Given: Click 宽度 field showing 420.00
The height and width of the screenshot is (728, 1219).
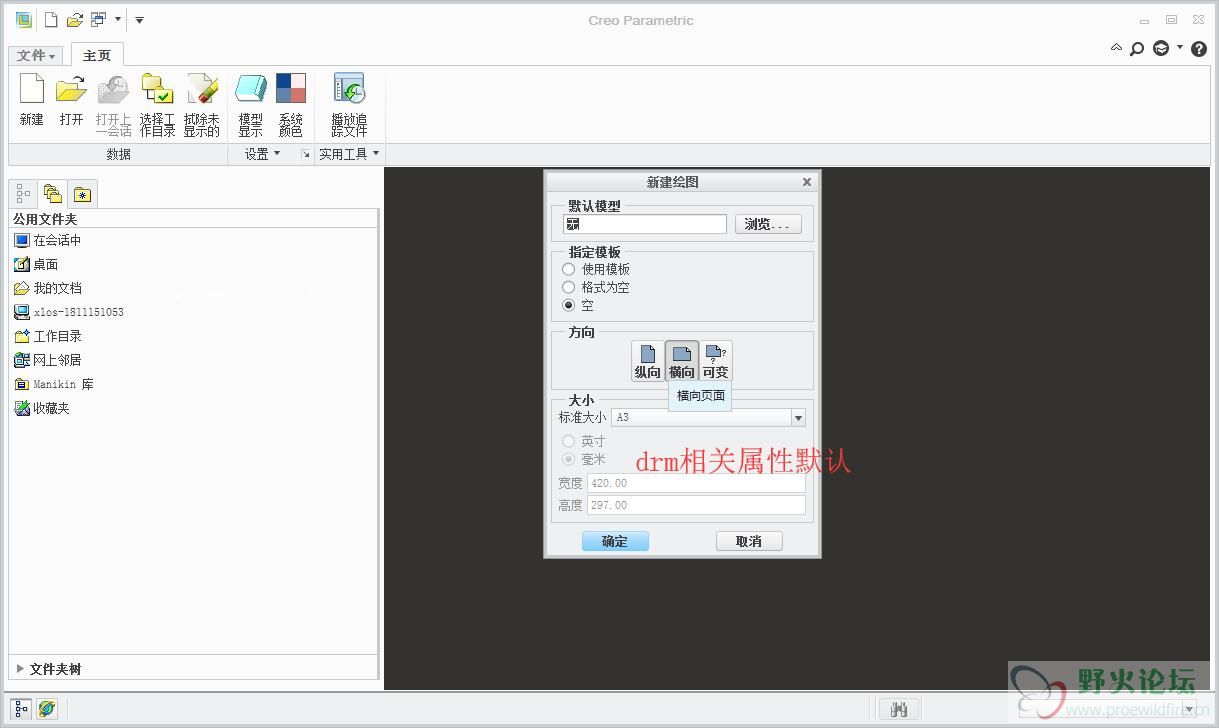Looking at the screenshot, I should click(697, 483).
